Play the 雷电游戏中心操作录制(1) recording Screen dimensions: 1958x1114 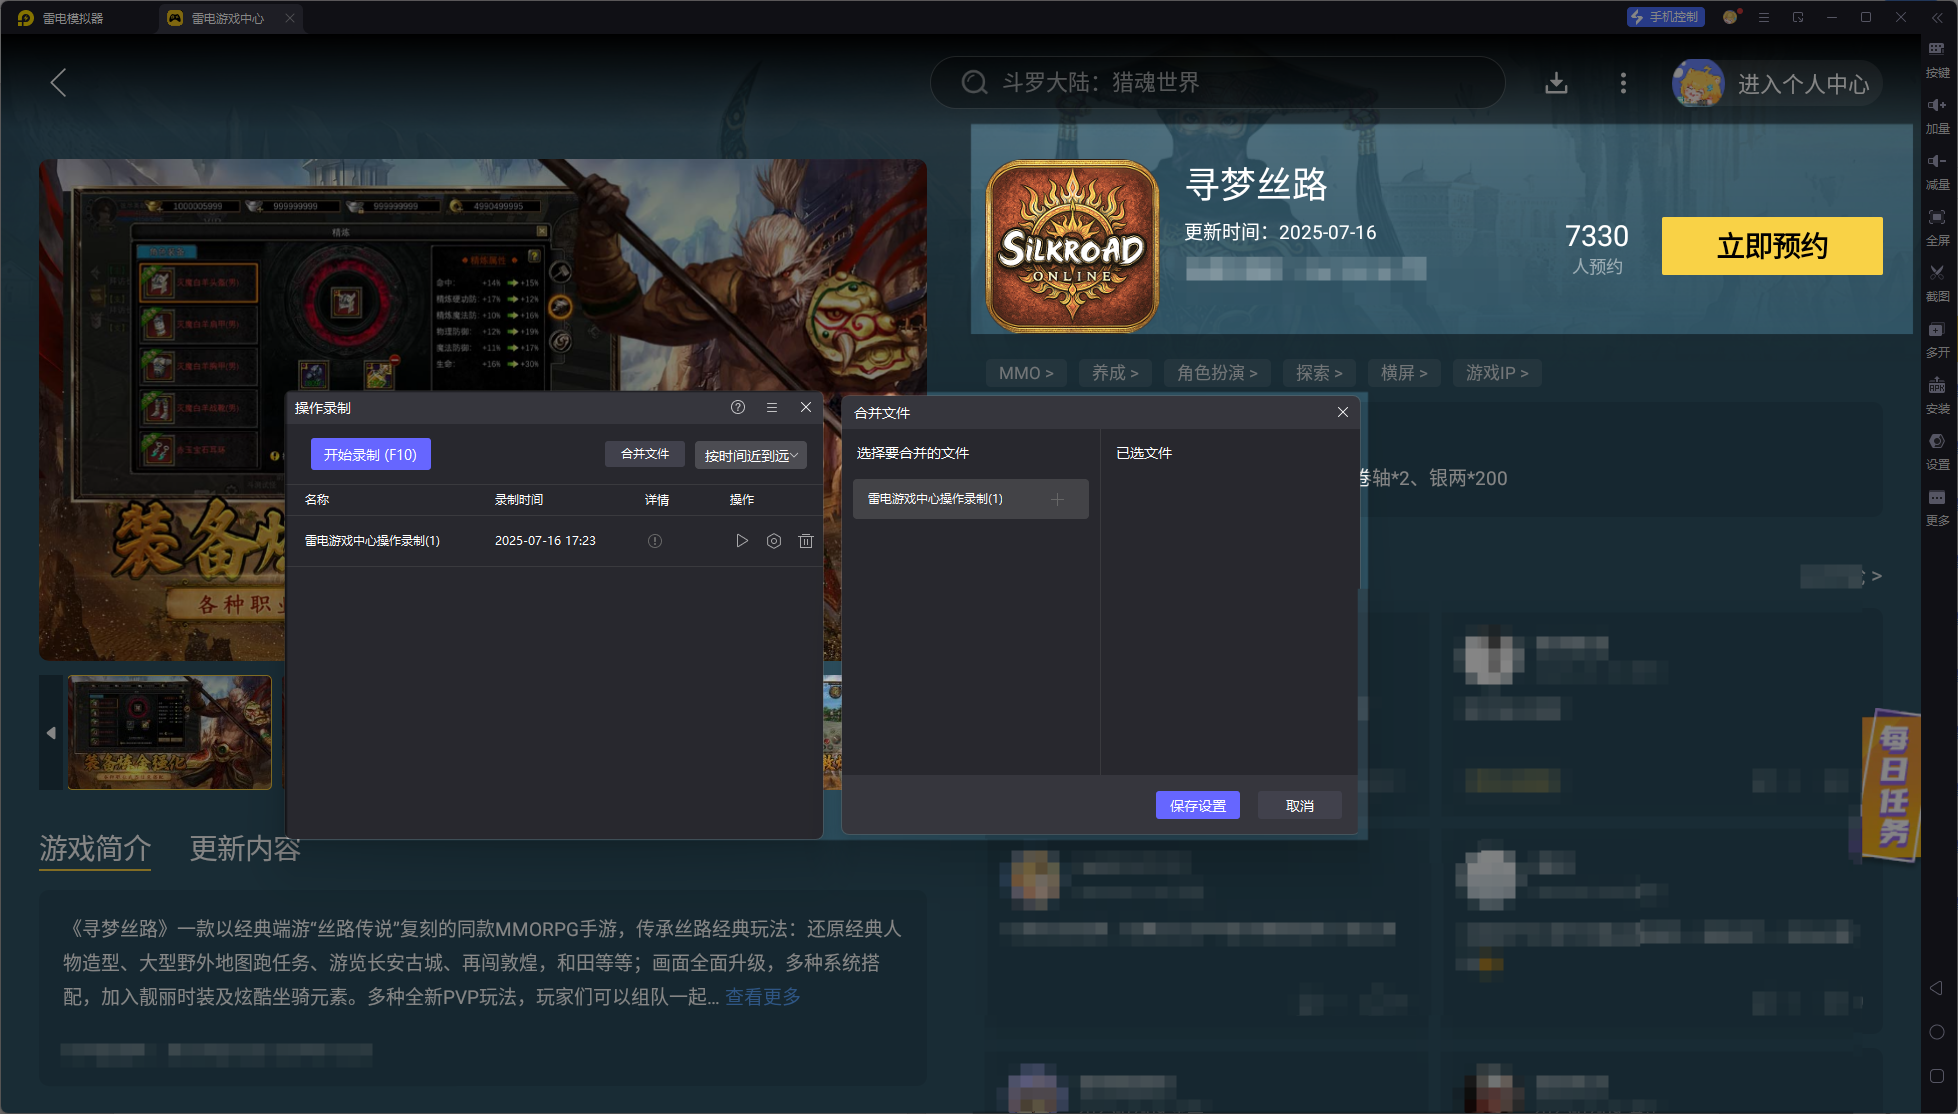(x=742, y=541)
